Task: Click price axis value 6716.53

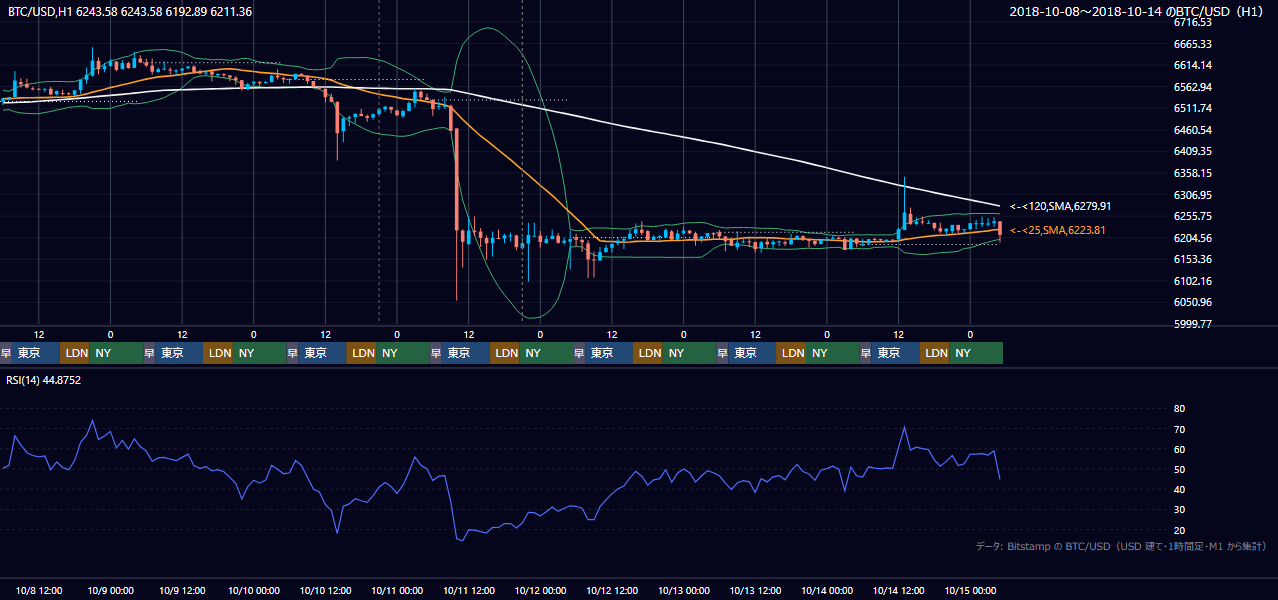Action: (1193, 22)
